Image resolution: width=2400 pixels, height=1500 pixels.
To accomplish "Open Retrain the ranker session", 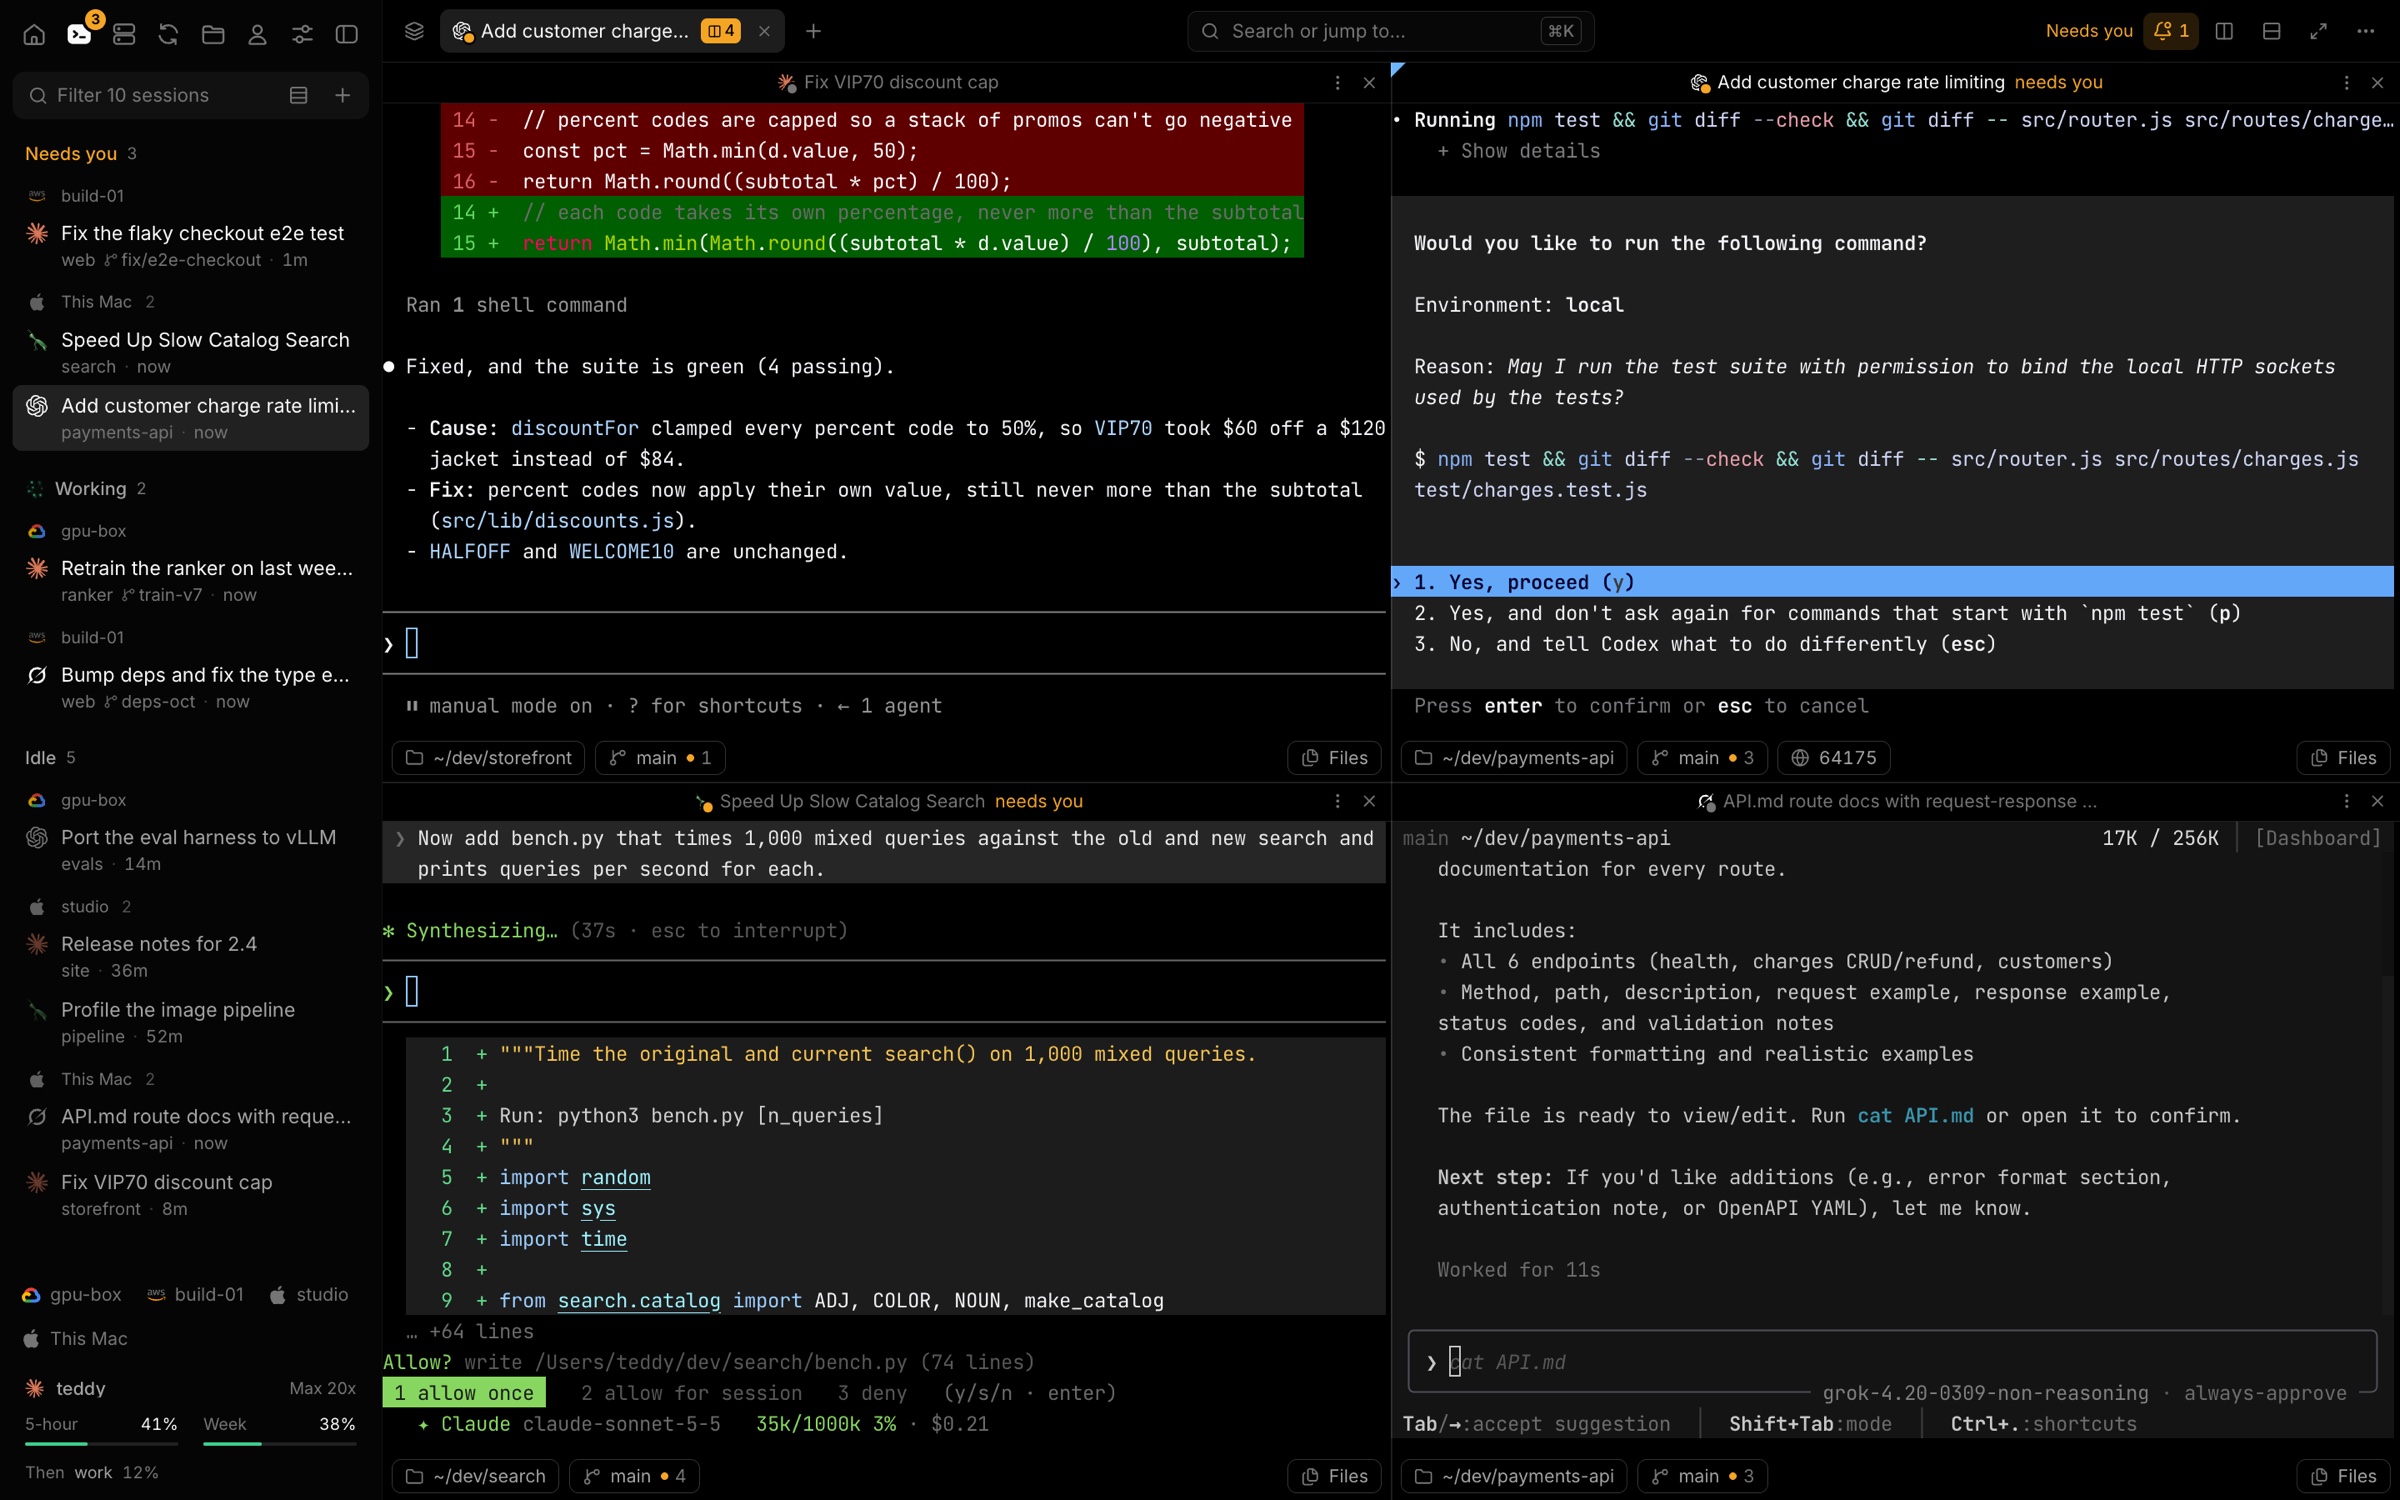I will tap(190, 581).
